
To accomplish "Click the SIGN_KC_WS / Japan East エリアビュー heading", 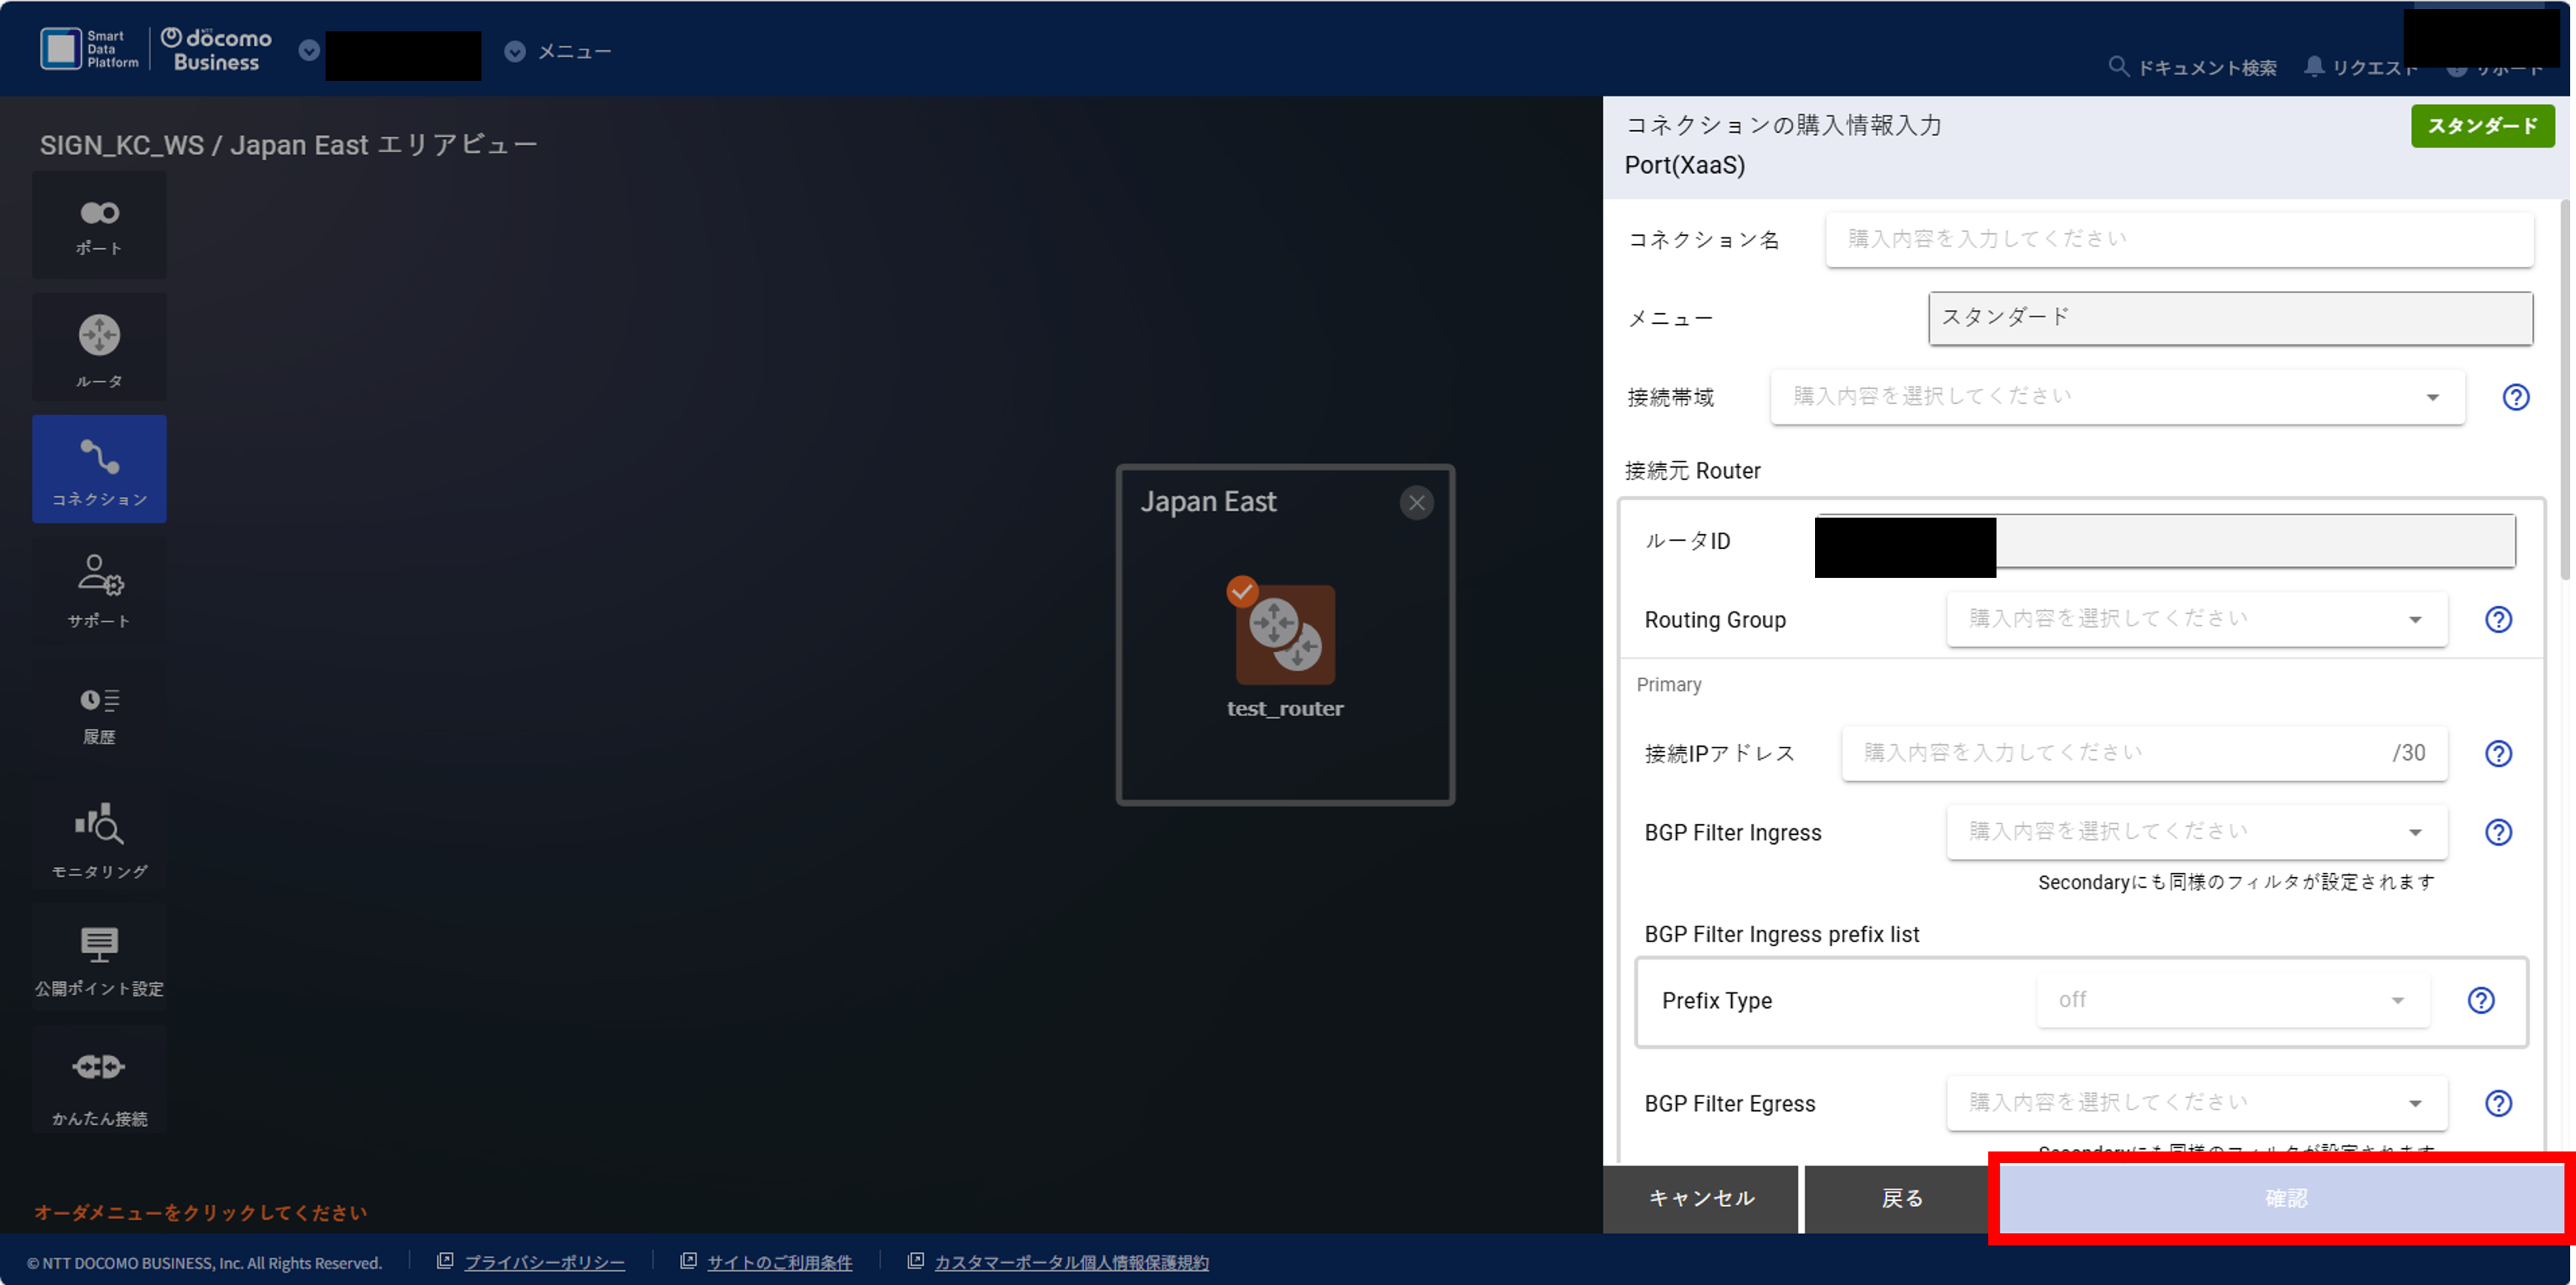I will [x=288, y=145].
